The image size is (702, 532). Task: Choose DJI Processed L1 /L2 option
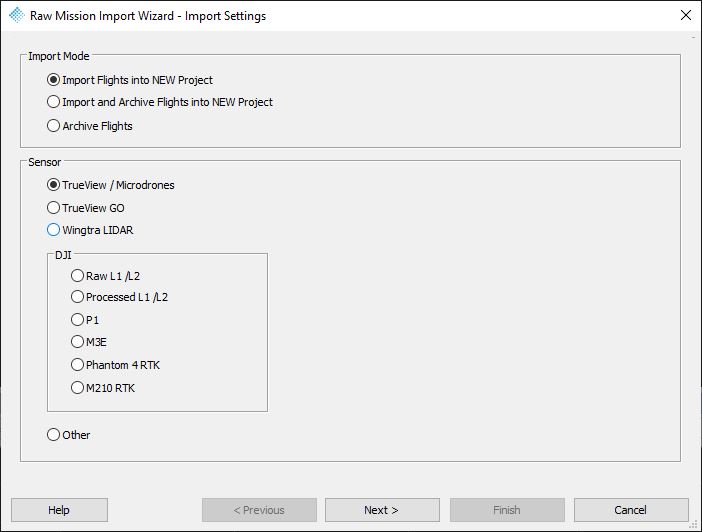120,297
